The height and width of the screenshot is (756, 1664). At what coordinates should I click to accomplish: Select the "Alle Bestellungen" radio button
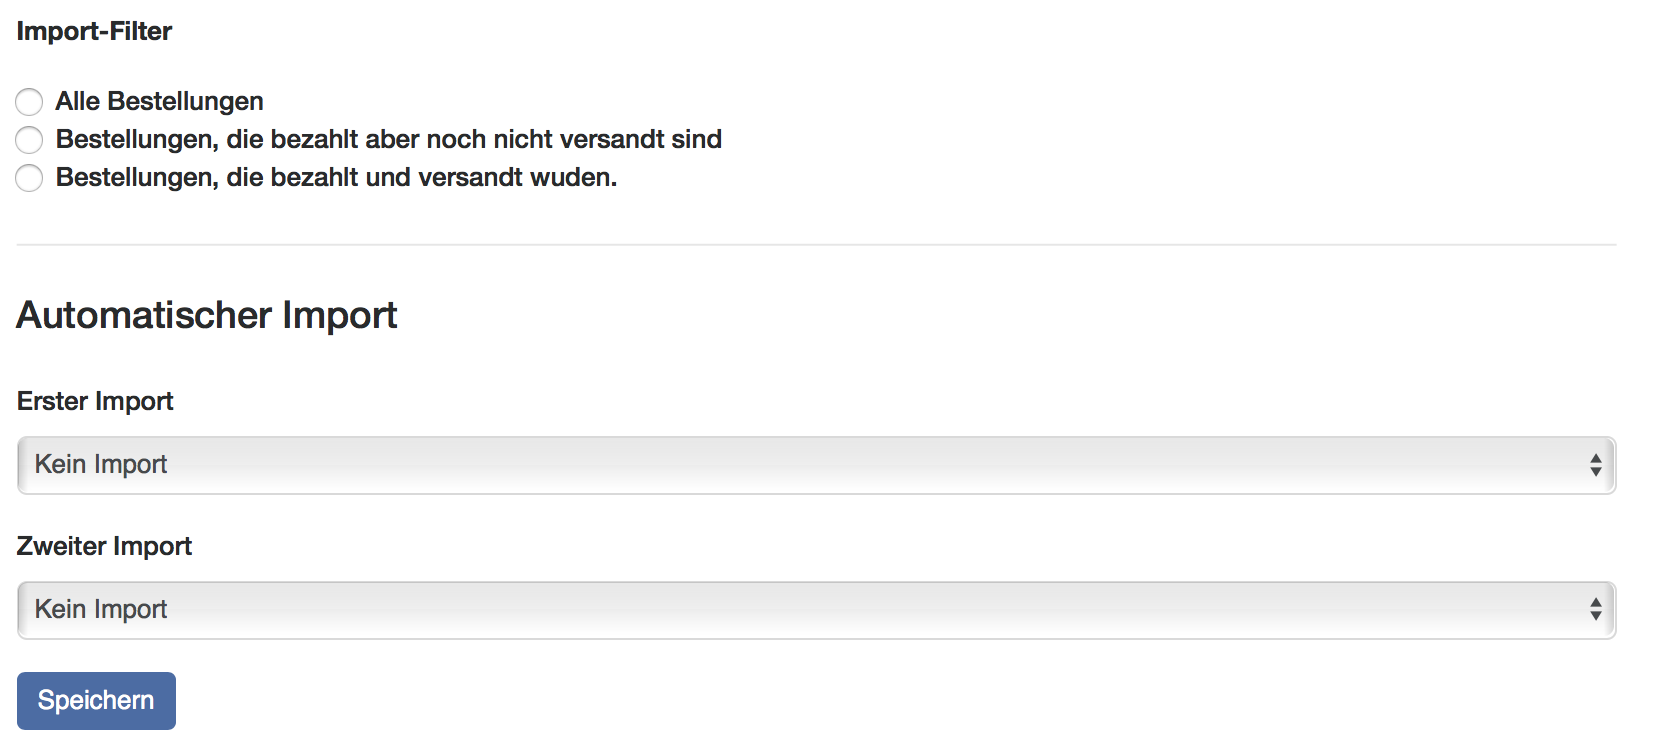coord(29,102)
